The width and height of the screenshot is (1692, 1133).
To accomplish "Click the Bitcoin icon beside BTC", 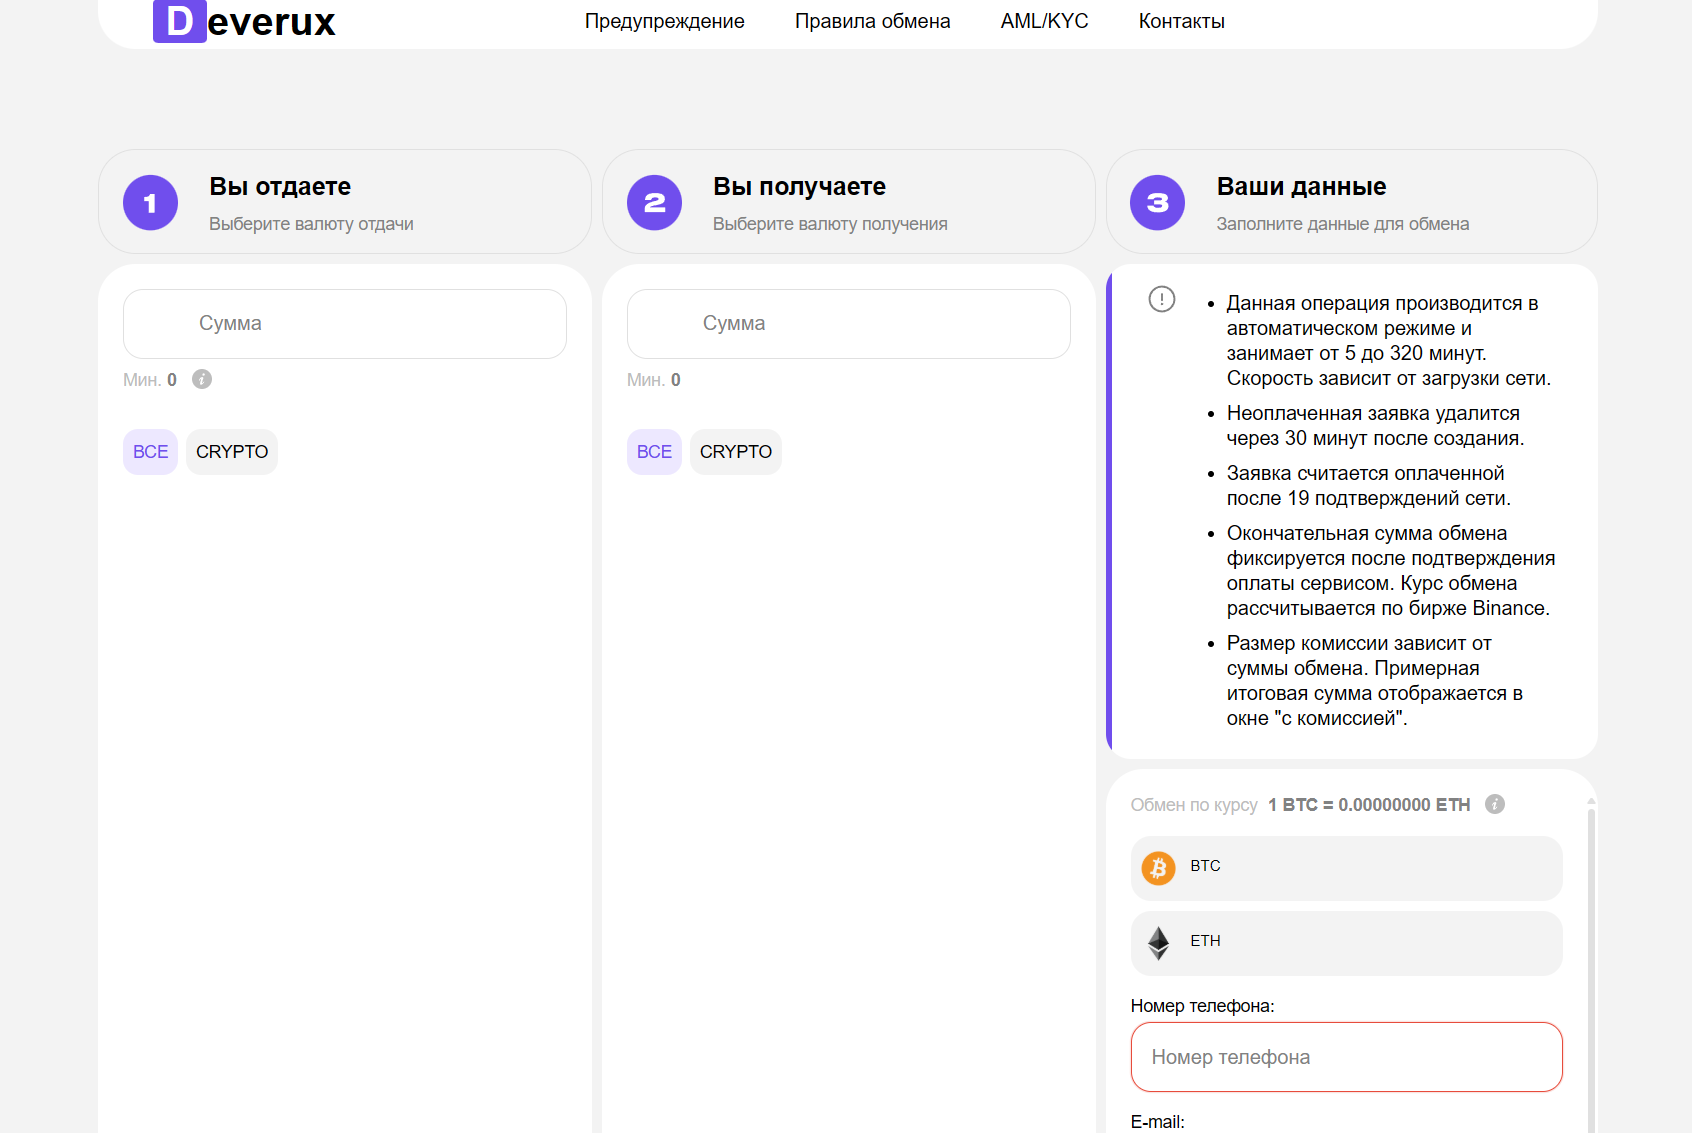I will [x=1159, y=868].
